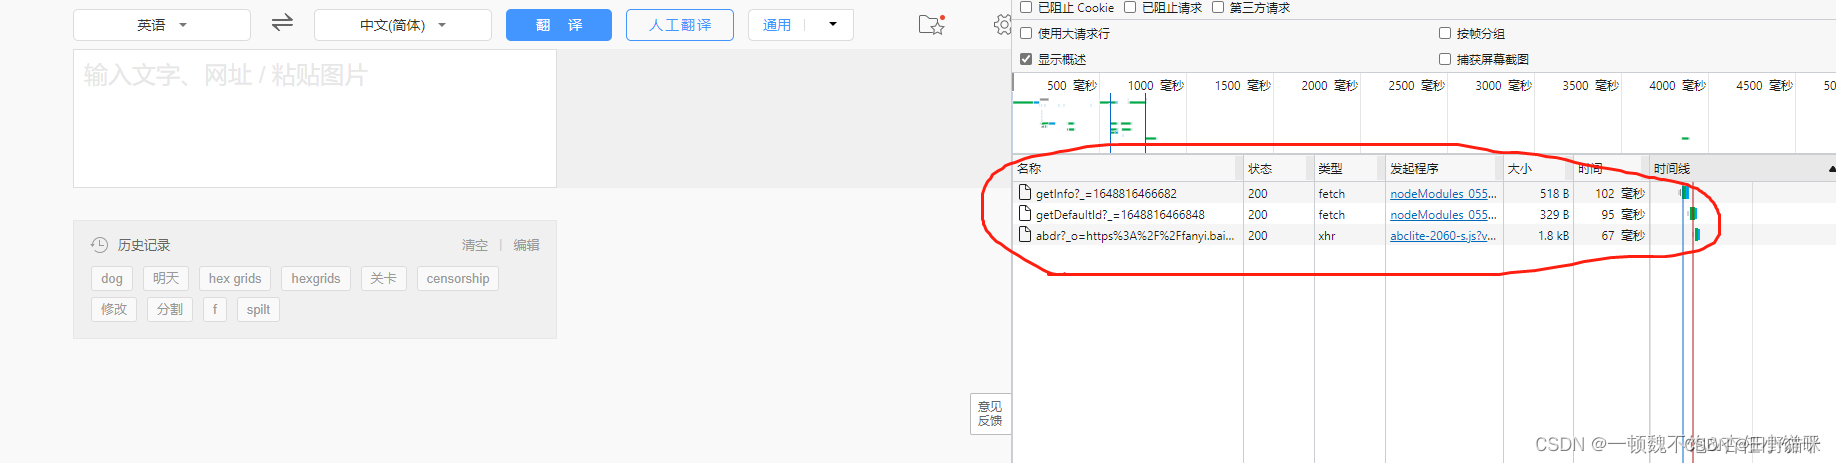Enable 按帧分组 checkbox
The image size is (1836, 463).
click(x=1445, y=33)
